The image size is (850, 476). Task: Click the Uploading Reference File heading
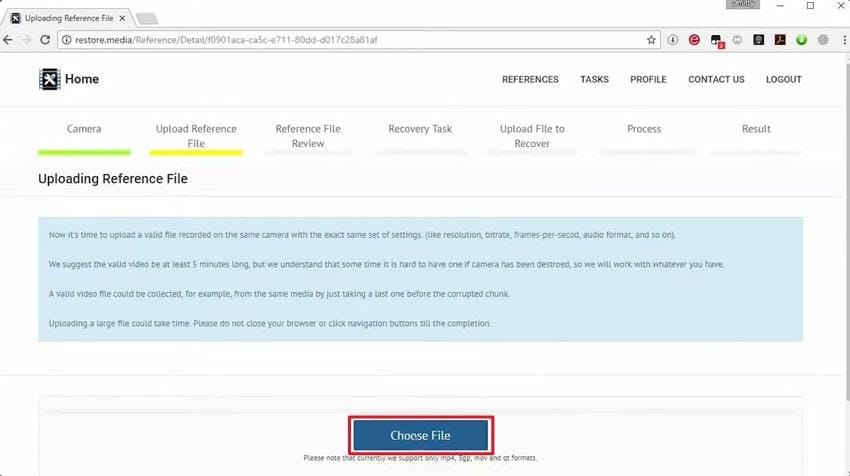click(113, 178)
